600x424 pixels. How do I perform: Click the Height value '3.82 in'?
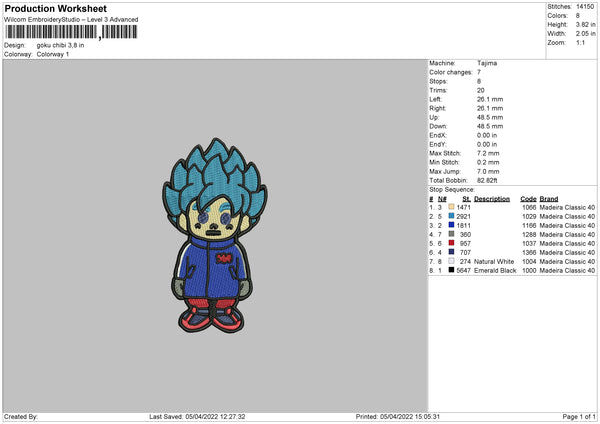[x=585, y=24]
